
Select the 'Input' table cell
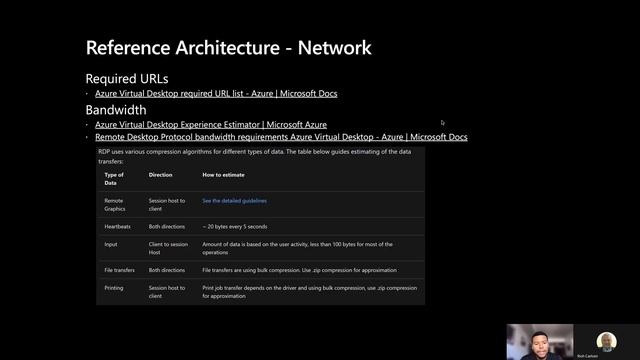coord(111,244)
